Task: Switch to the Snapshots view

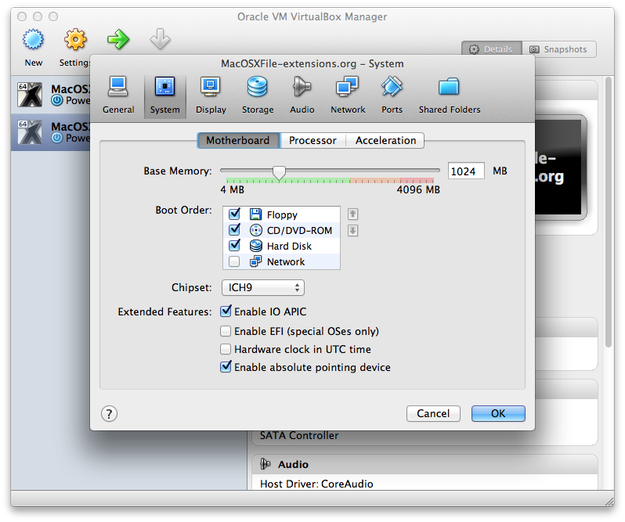Action: [559, 49]
